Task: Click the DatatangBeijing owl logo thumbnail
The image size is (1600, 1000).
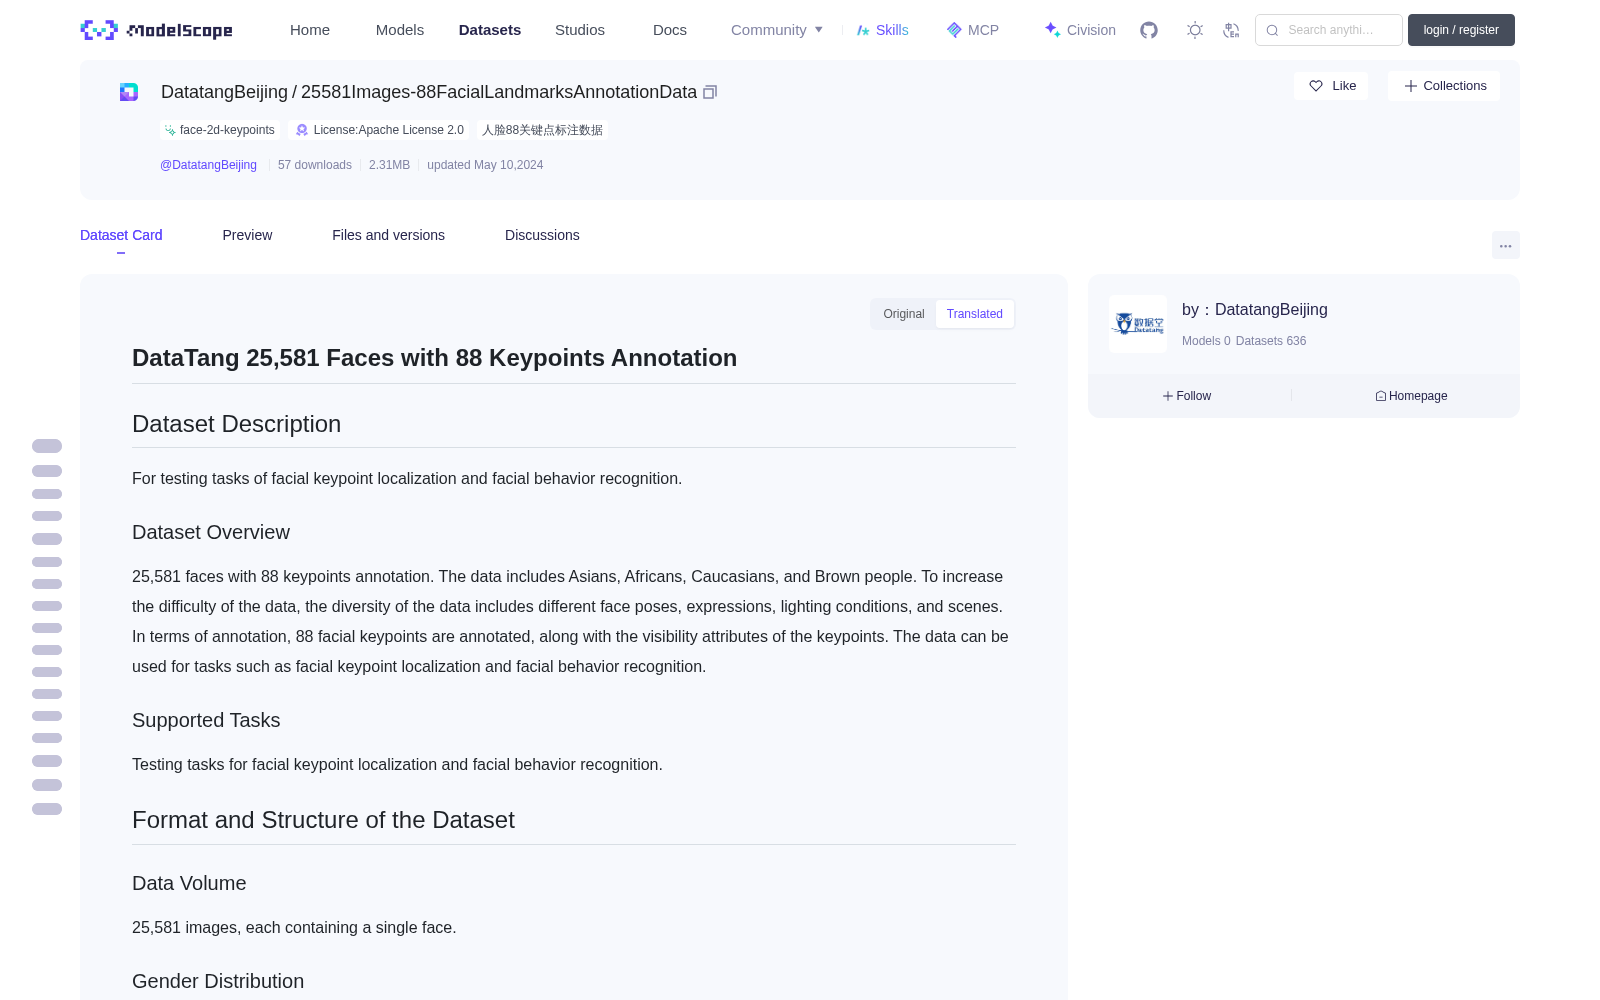Action: (x=1138, y=324)
